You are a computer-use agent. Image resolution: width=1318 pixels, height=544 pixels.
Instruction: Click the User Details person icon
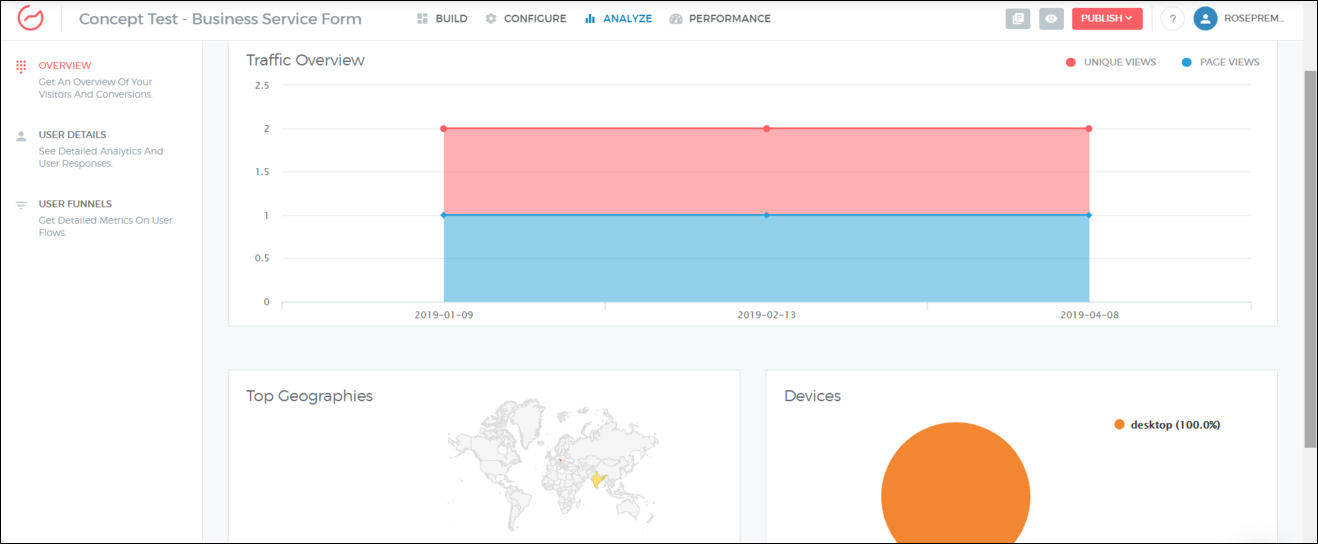click(x=21, y=136)
